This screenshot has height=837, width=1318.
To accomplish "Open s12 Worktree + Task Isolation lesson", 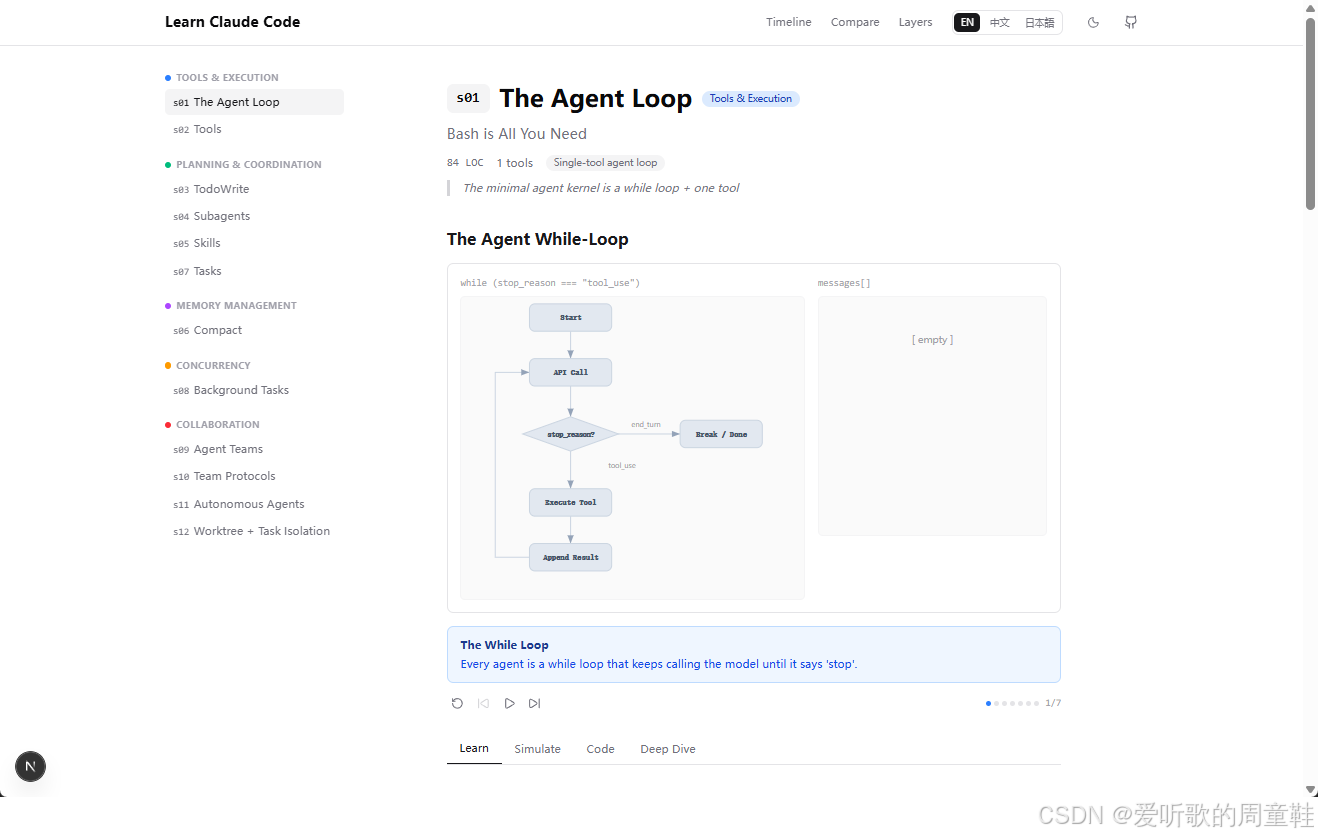I will click(254, 531).
